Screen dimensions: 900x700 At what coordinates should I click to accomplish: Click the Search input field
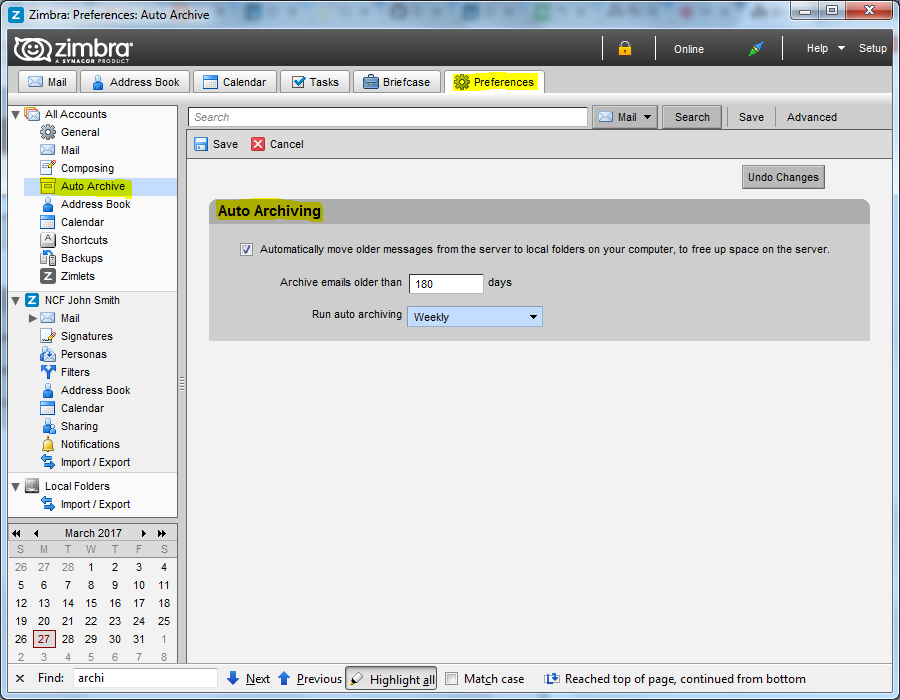[387, 117]
